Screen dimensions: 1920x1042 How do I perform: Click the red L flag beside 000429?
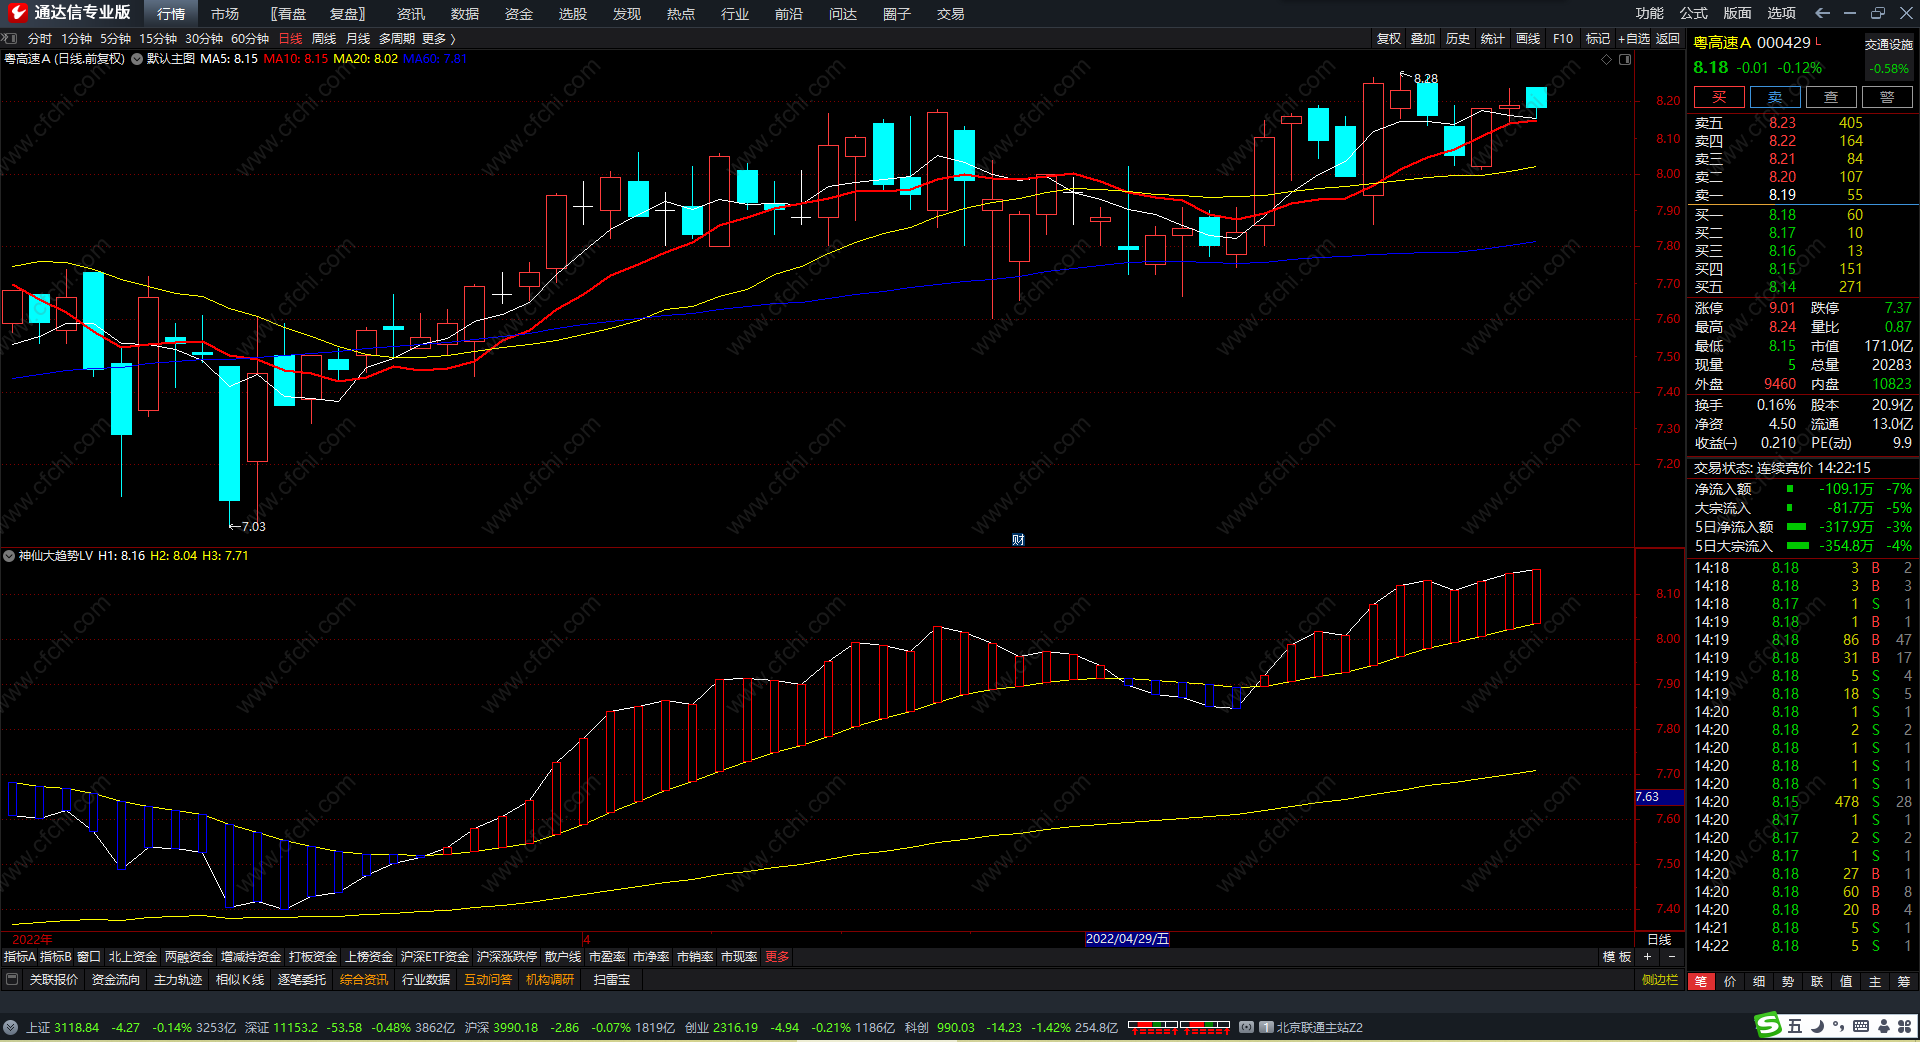pos(1818,41)
